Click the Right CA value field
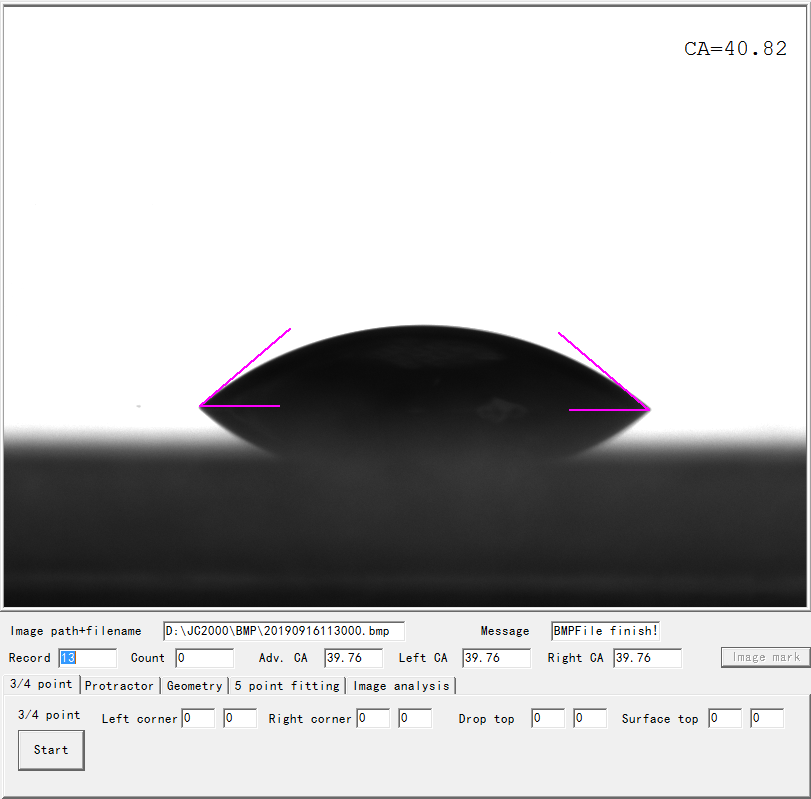Image resolution: width=811 pixels, height=799 pixels. [647, 658]
